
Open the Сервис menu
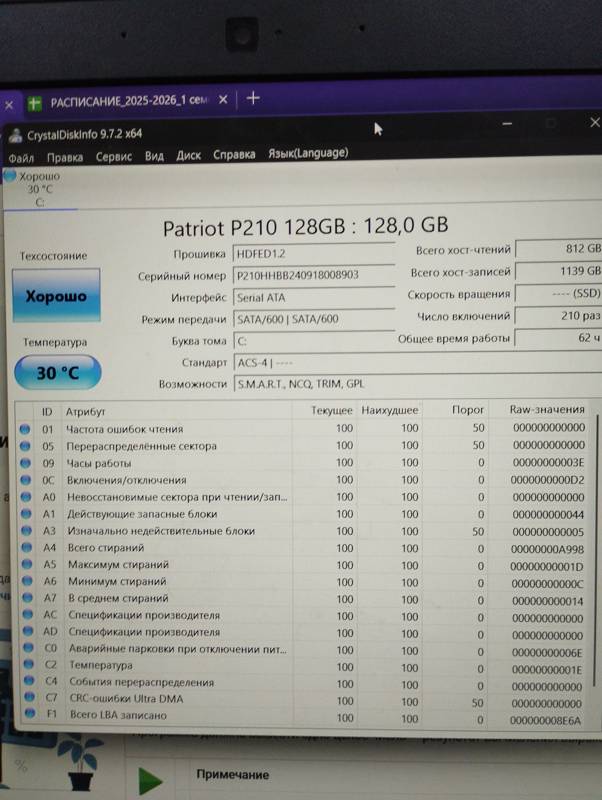click(x=114, y=156)
